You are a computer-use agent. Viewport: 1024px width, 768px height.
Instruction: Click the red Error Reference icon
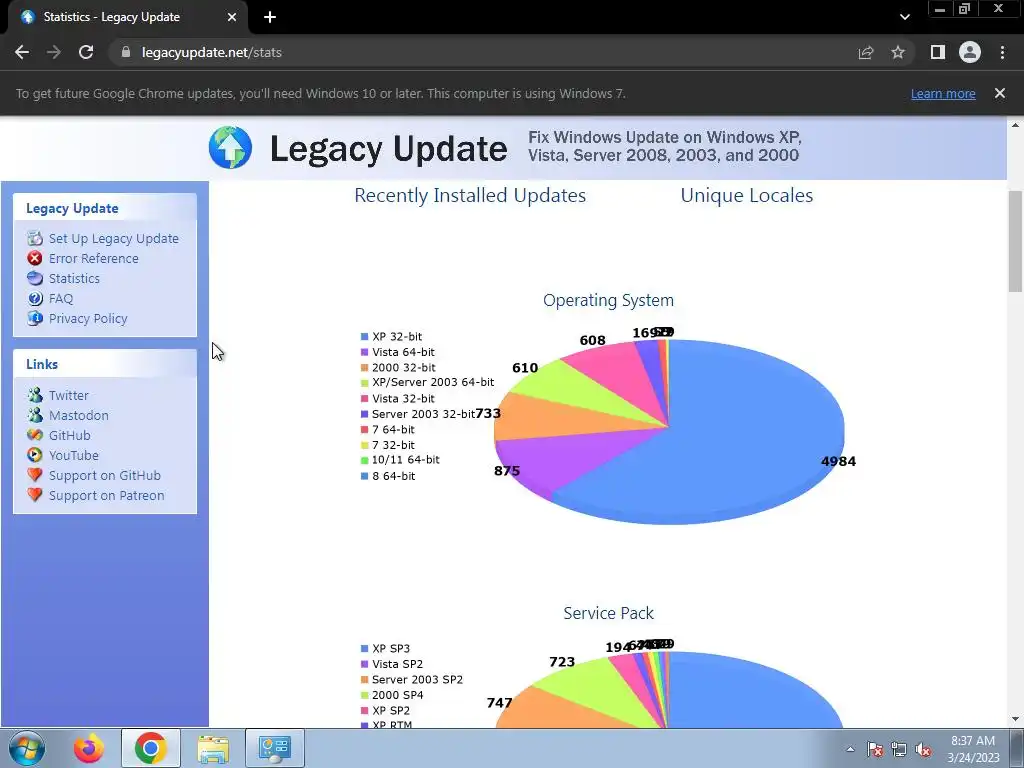tap(35, 259)
